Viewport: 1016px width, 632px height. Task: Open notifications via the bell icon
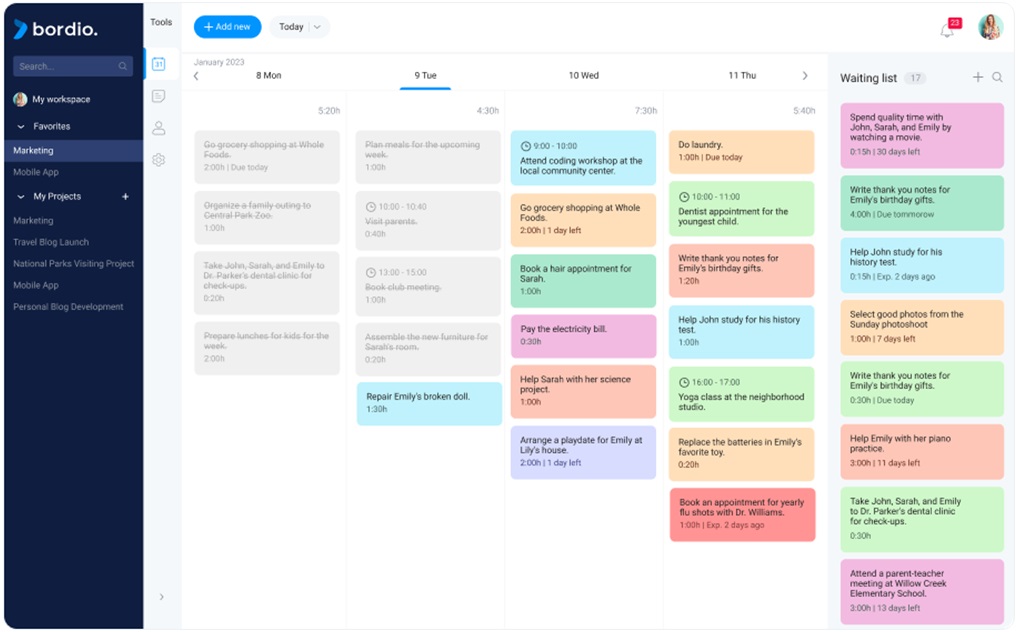click(x=946, y=31)
